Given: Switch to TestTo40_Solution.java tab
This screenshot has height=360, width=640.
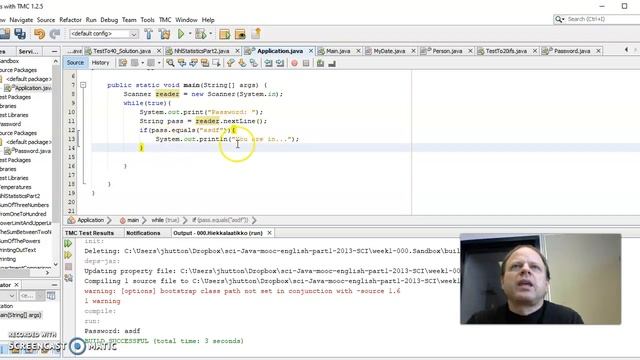Looking at the screenshot, I should coord(122,51).
